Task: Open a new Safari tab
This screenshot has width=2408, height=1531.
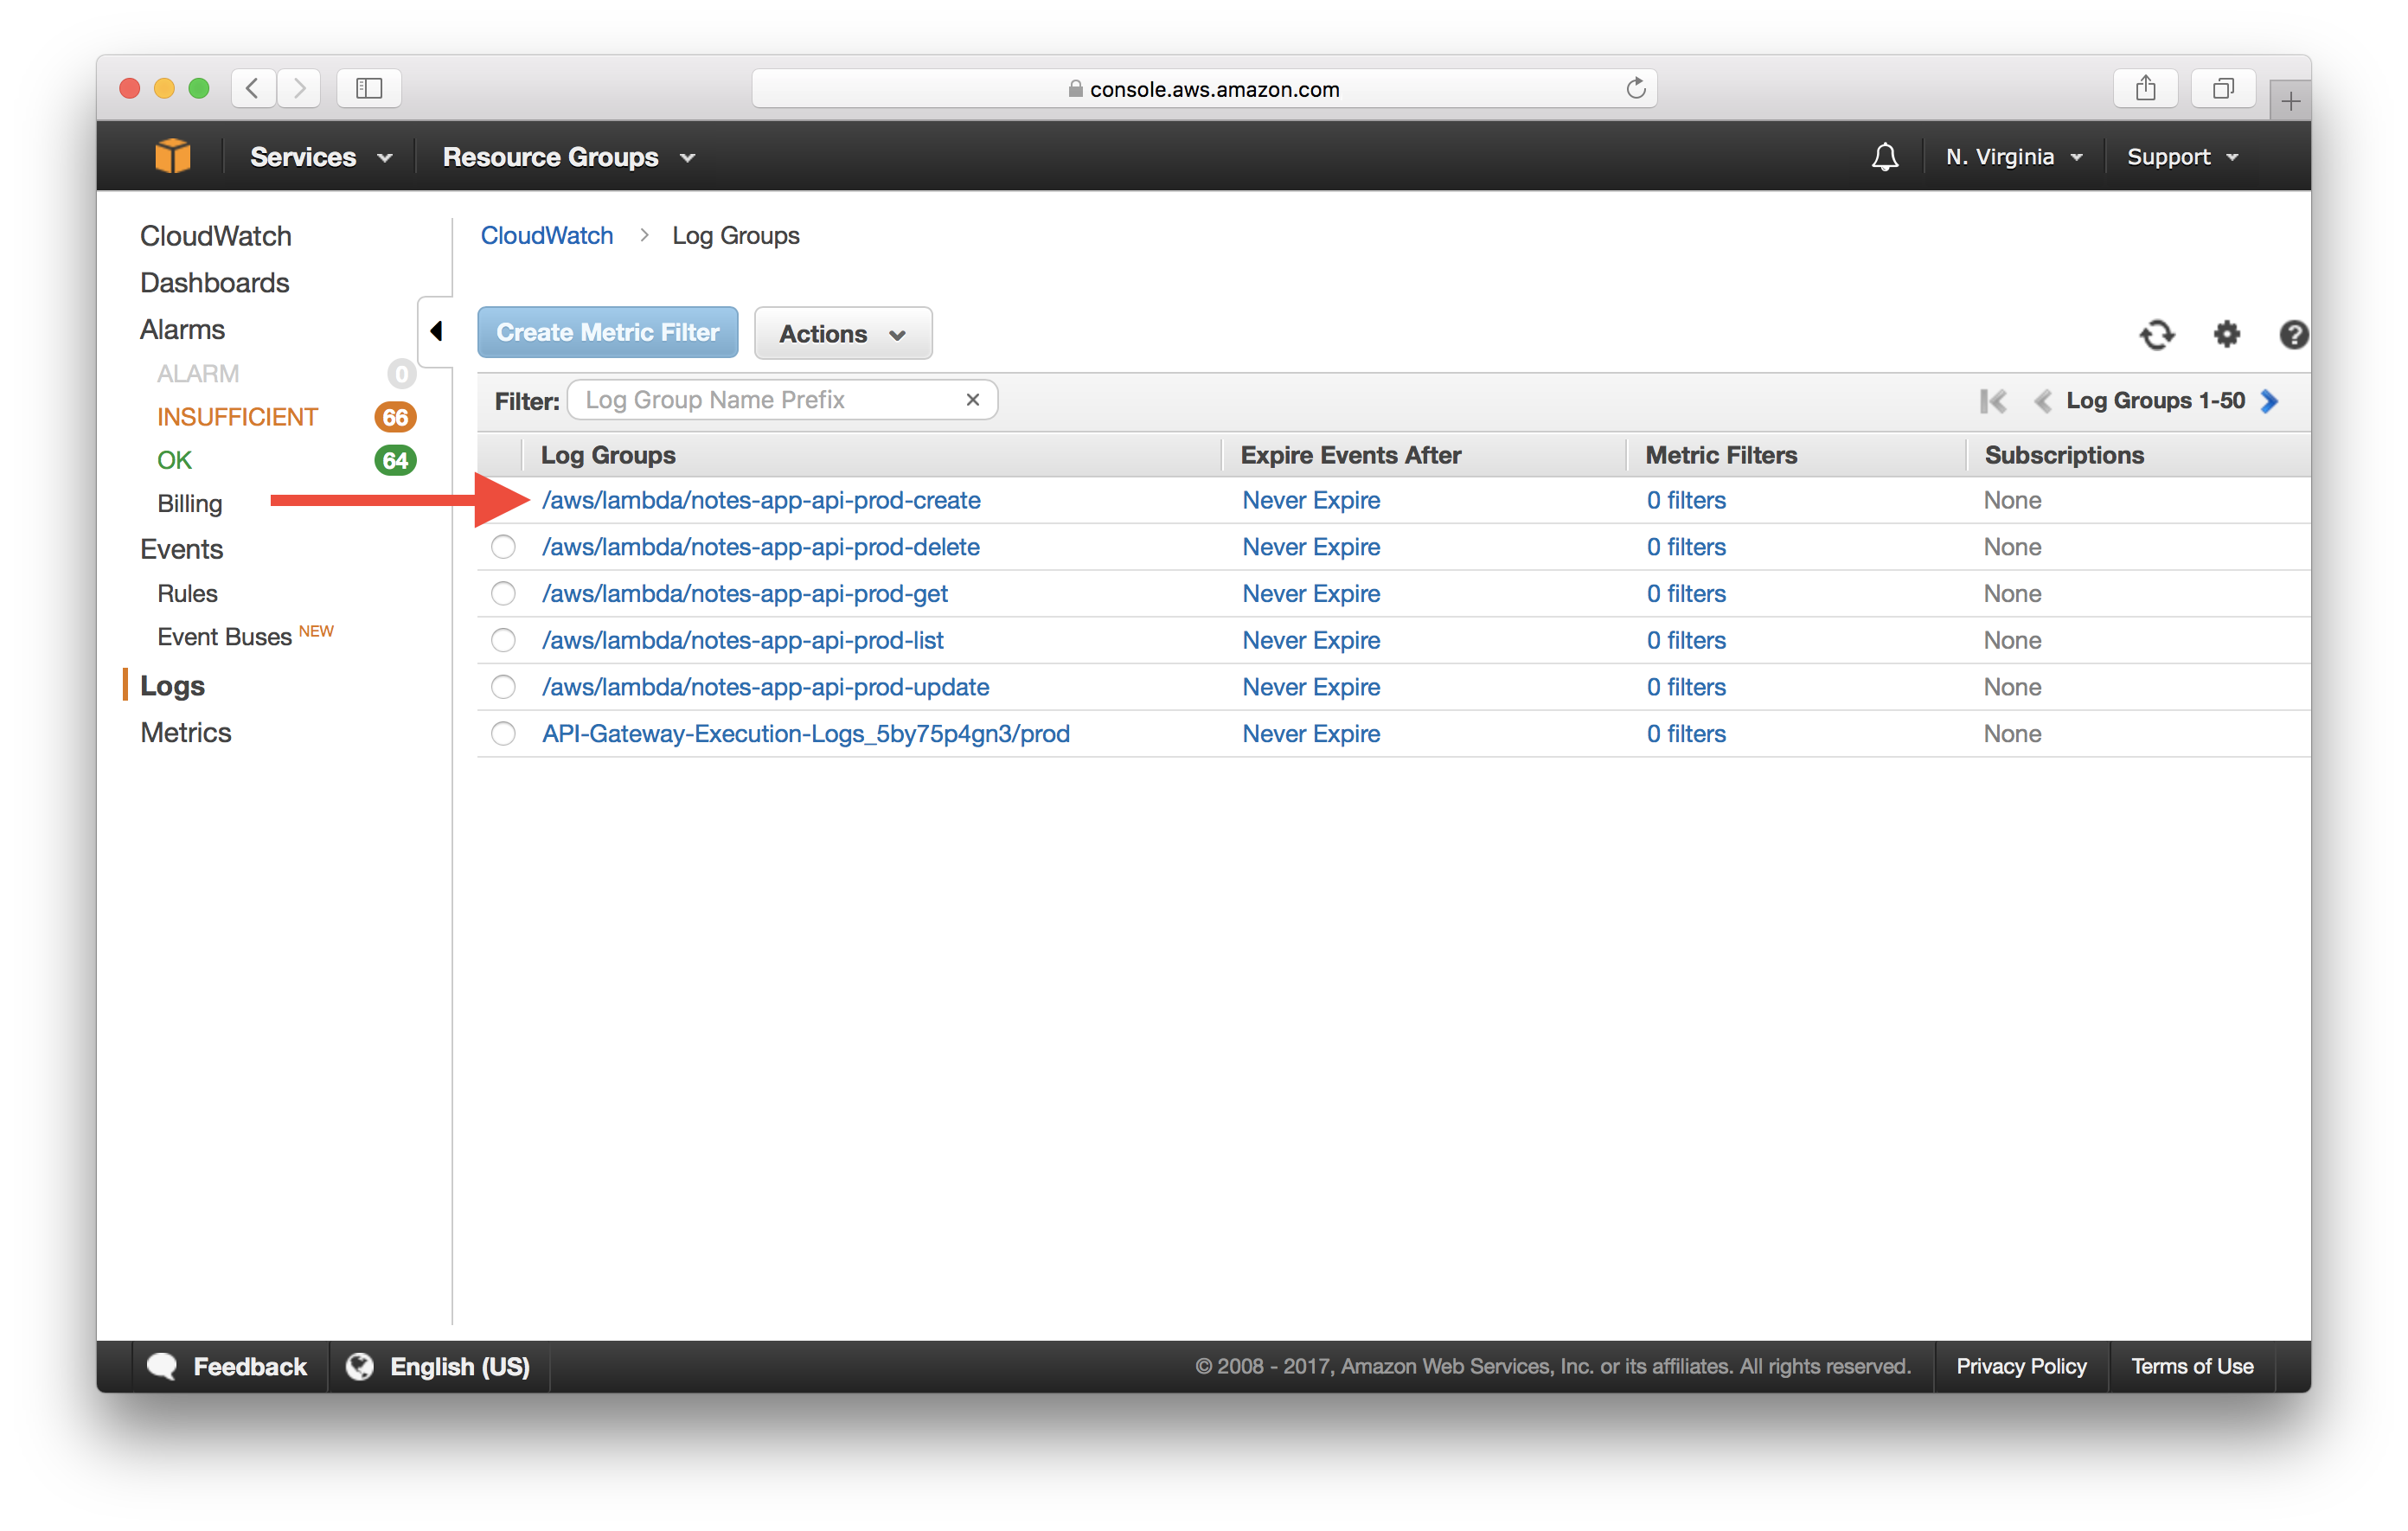Action: (2290, 101)
